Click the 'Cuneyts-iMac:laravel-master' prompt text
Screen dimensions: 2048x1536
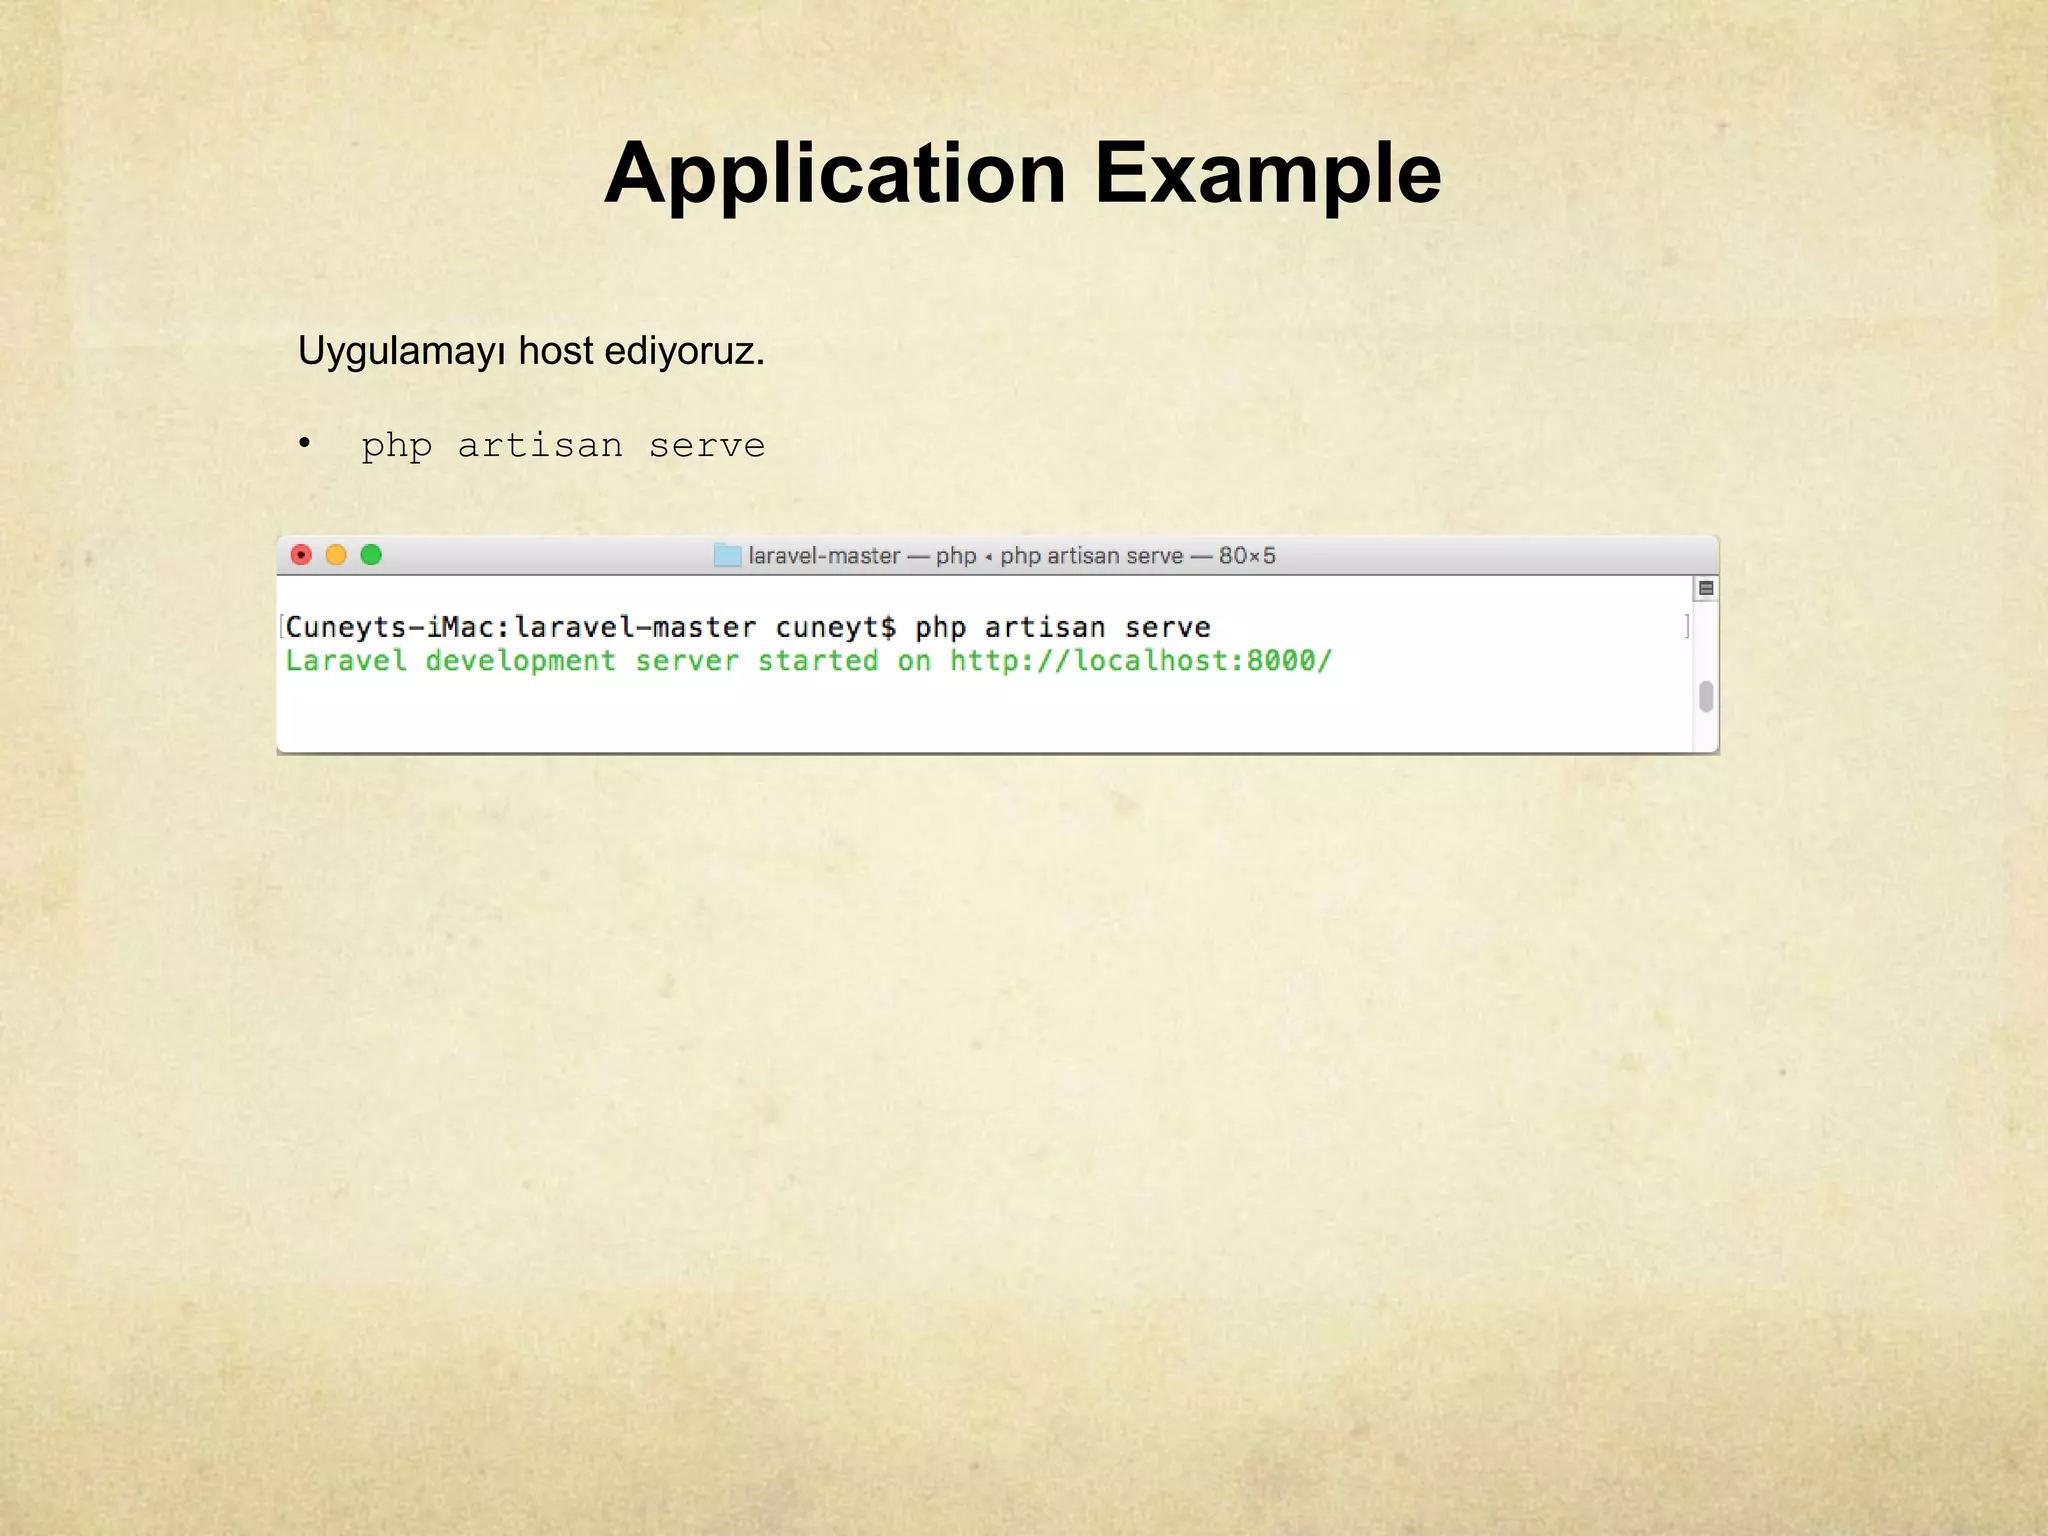point(521,627)
